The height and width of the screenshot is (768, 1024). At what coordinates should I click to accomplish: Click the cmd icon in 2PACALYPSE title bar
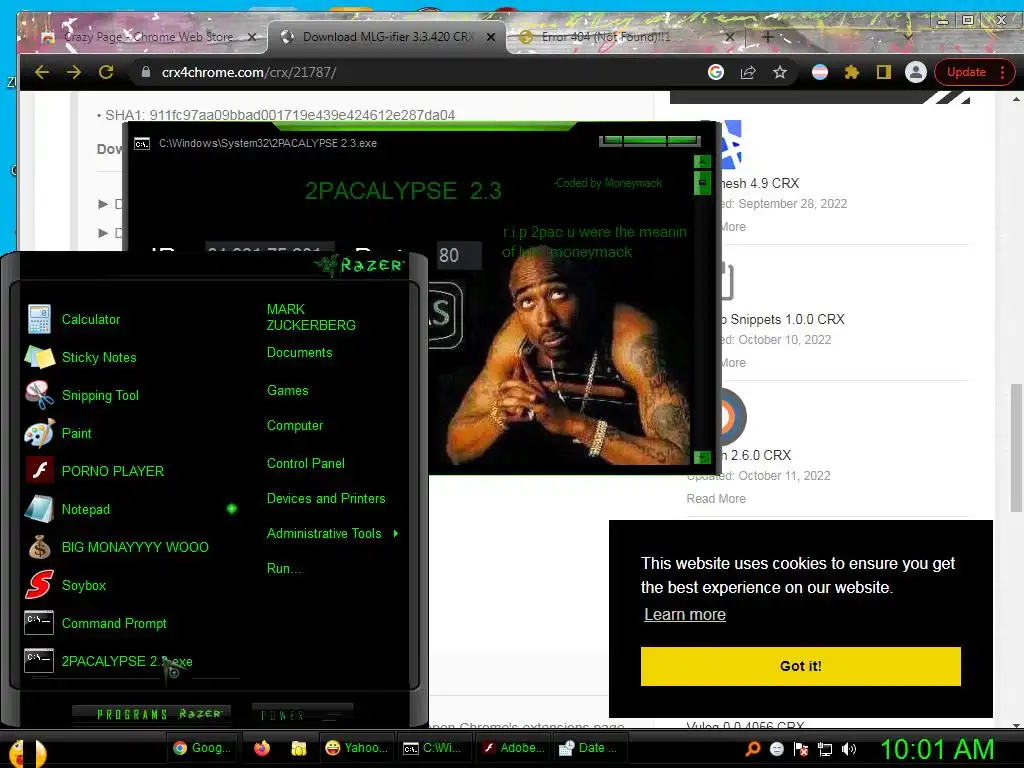142,144
